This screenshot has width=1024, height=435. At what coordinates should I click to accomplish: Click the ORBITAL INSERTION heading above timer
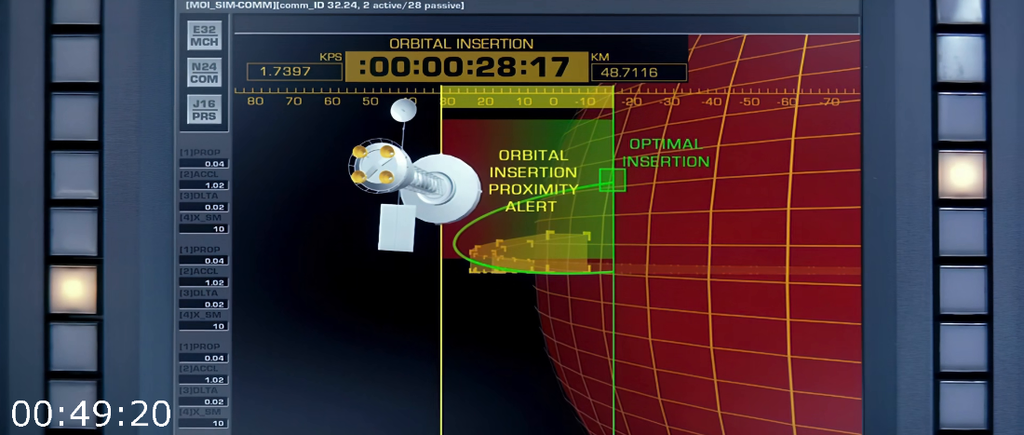[461, 44]
